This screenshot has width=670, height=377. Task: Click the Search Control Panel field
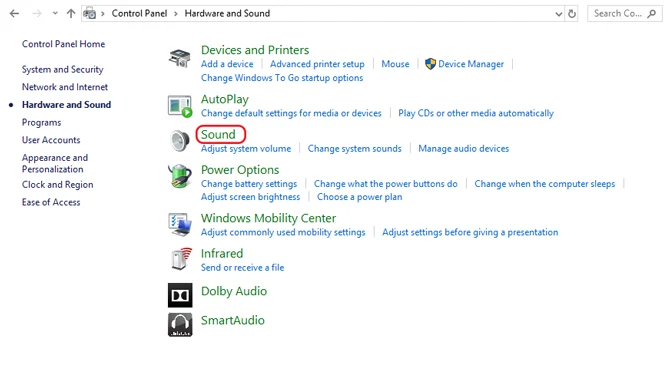[x=624, y=14]
